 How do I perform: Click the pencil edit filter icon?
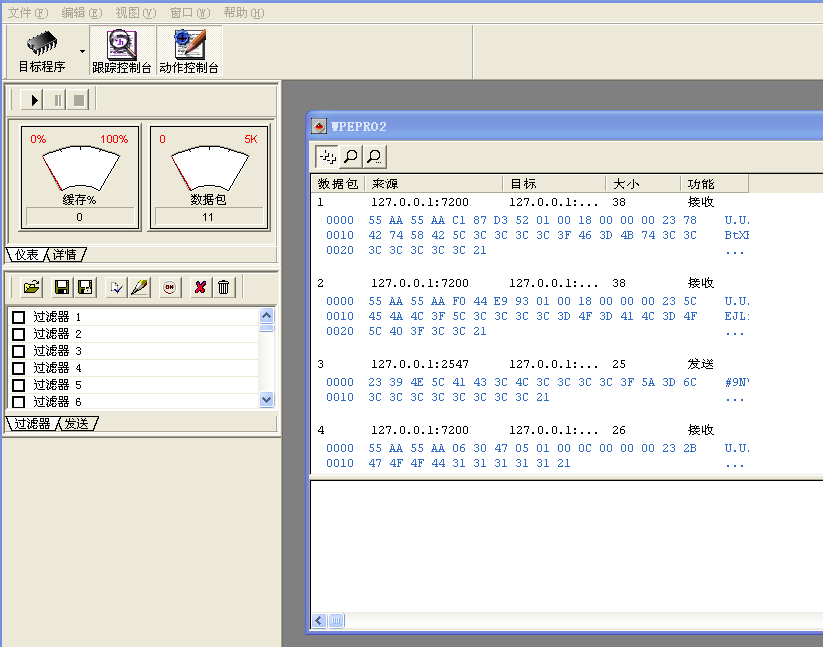[x=140, y=287]
